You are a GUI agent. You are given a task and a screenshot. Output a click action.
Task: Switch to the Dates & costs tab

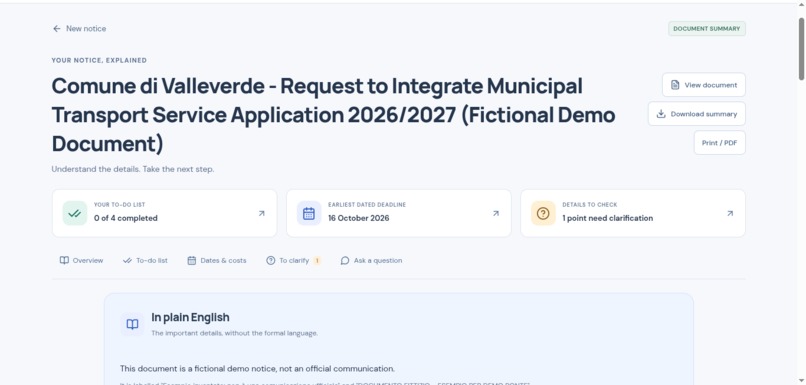[216, 261]
